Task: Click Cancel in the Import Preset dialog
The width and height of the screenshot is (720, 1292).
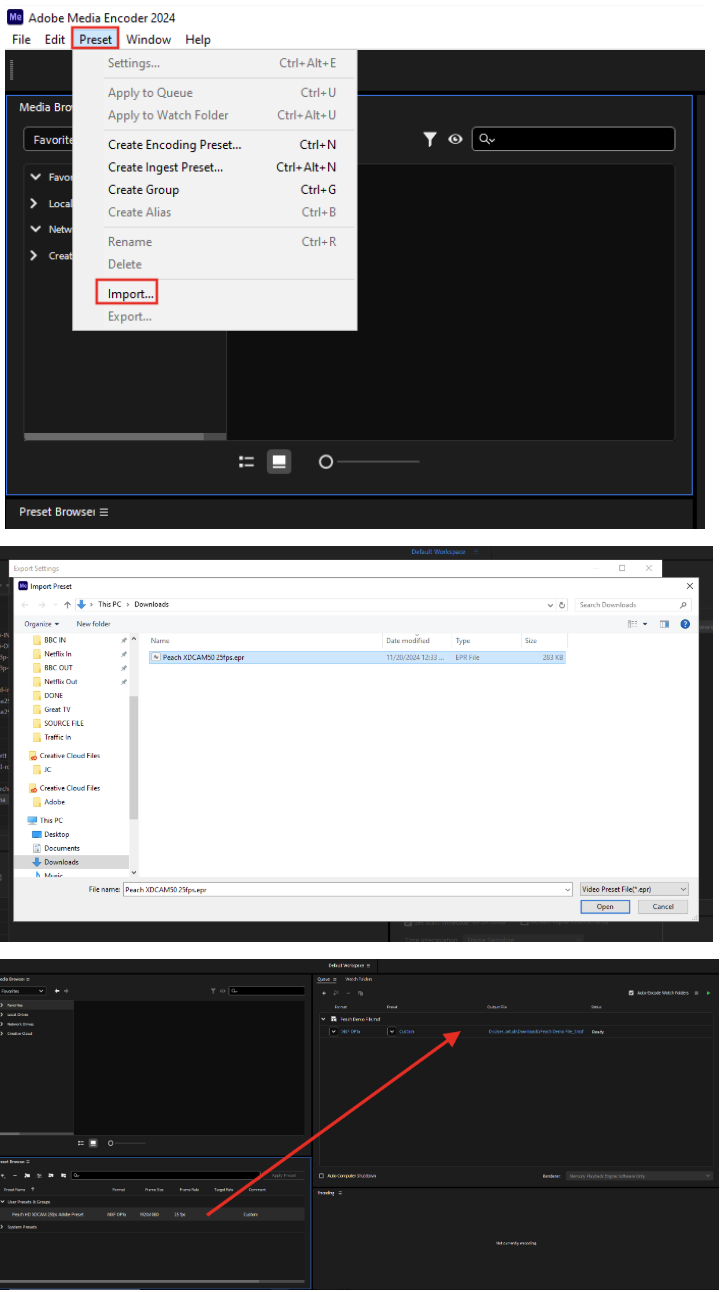Action: pyautogui.click(x=663, y=907)
